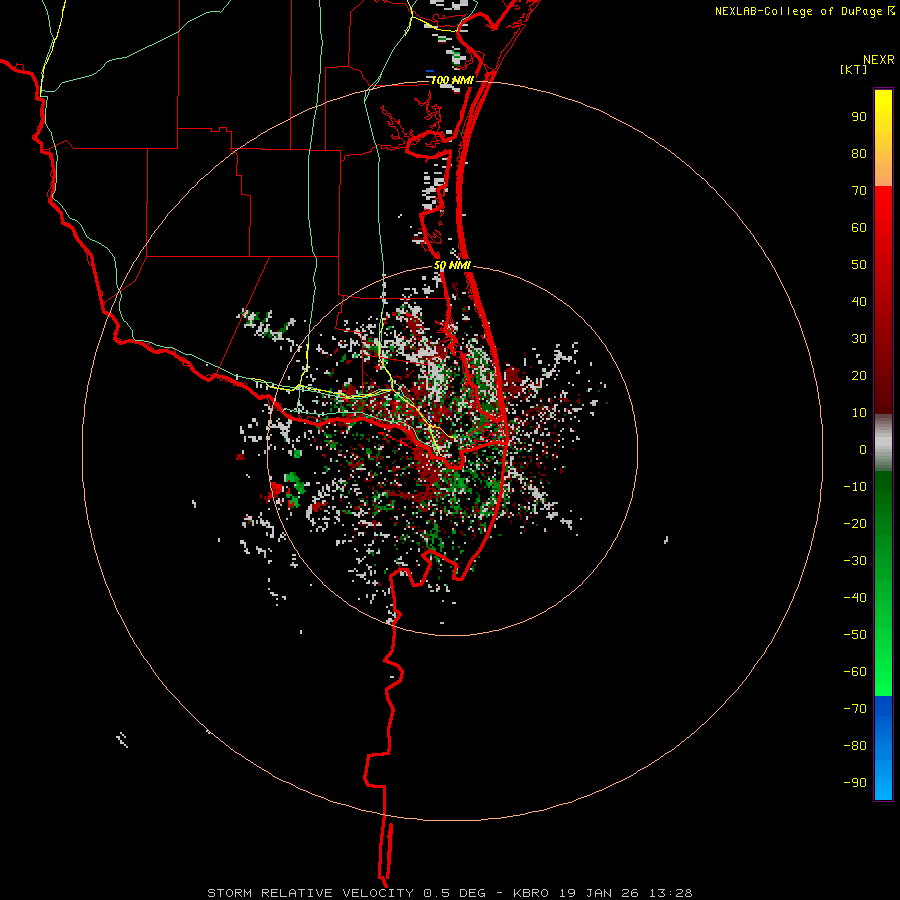Click the [KT] units label
The image size is (900, 900).
(x=854, y=69)
